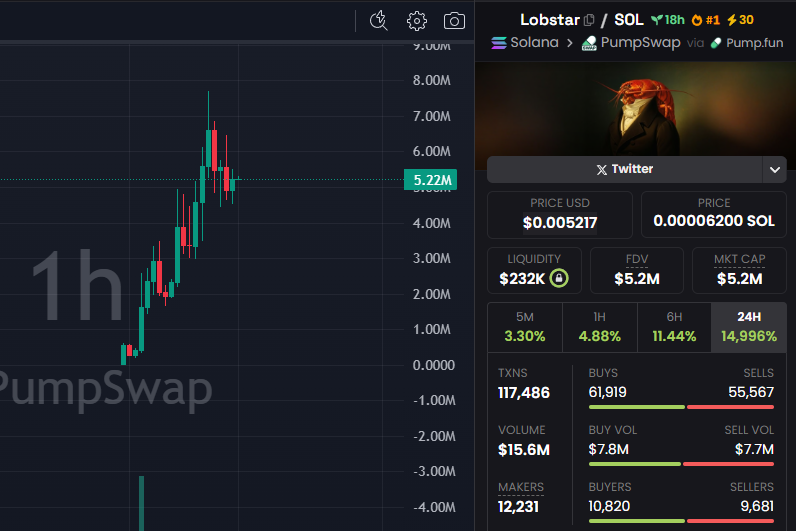Click the Pump.fun pill logo
The width and height of the screenshot is (796, 531).
point(716,43)
